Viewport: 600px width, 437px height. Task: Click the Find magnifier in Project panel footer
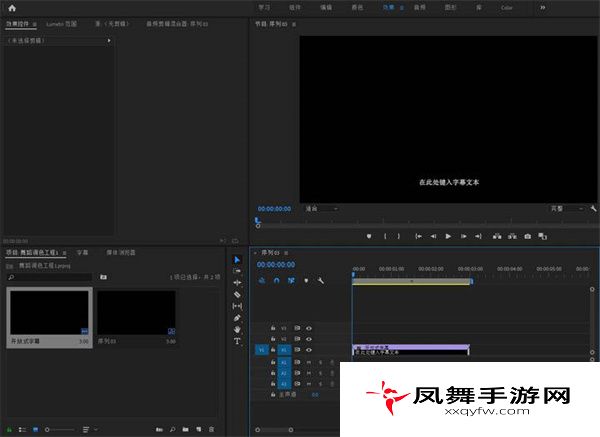pyautogui.click(x=173, y=429)
